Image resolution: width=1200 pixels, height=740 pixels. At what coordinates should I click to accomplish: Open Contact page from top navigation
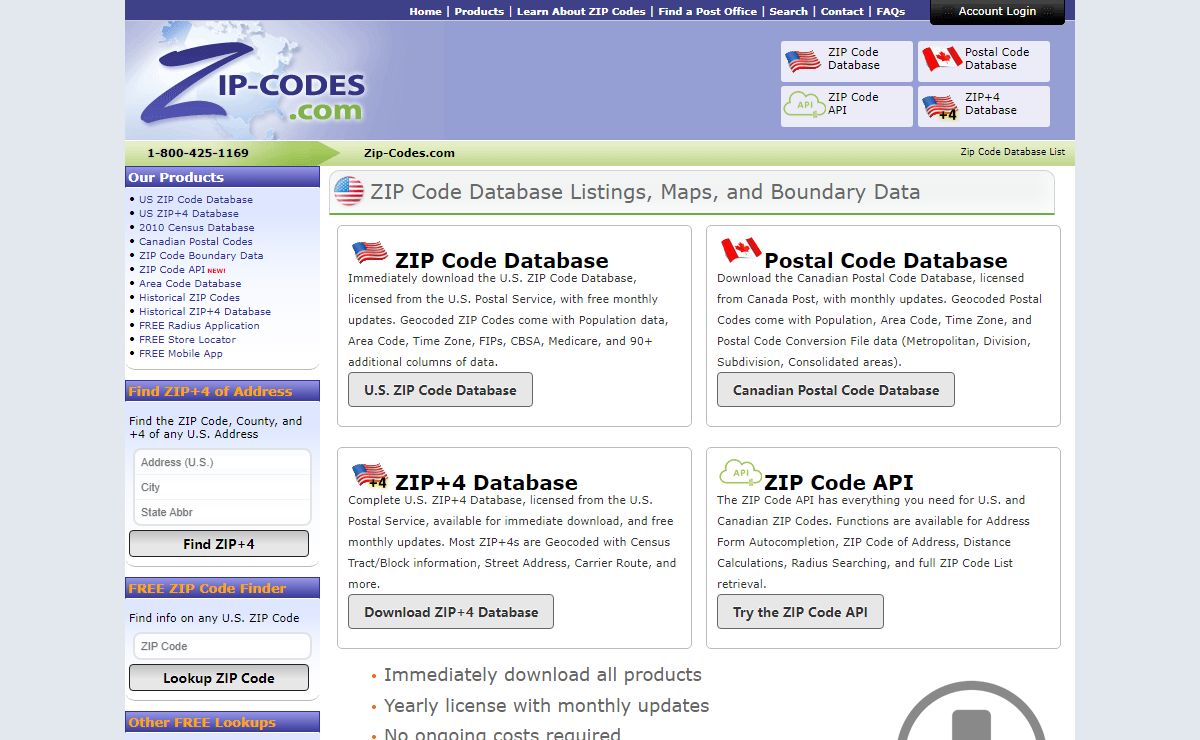pos(842,11)
